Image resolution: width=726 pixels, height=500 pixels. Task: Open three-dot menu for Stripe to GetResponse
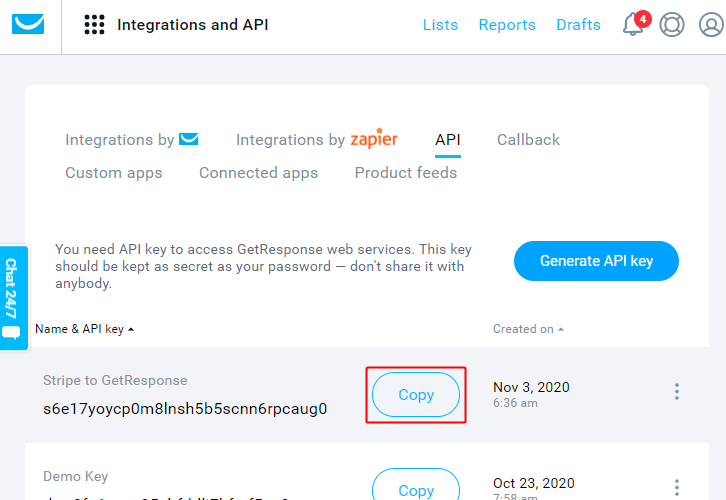(676, 392)
